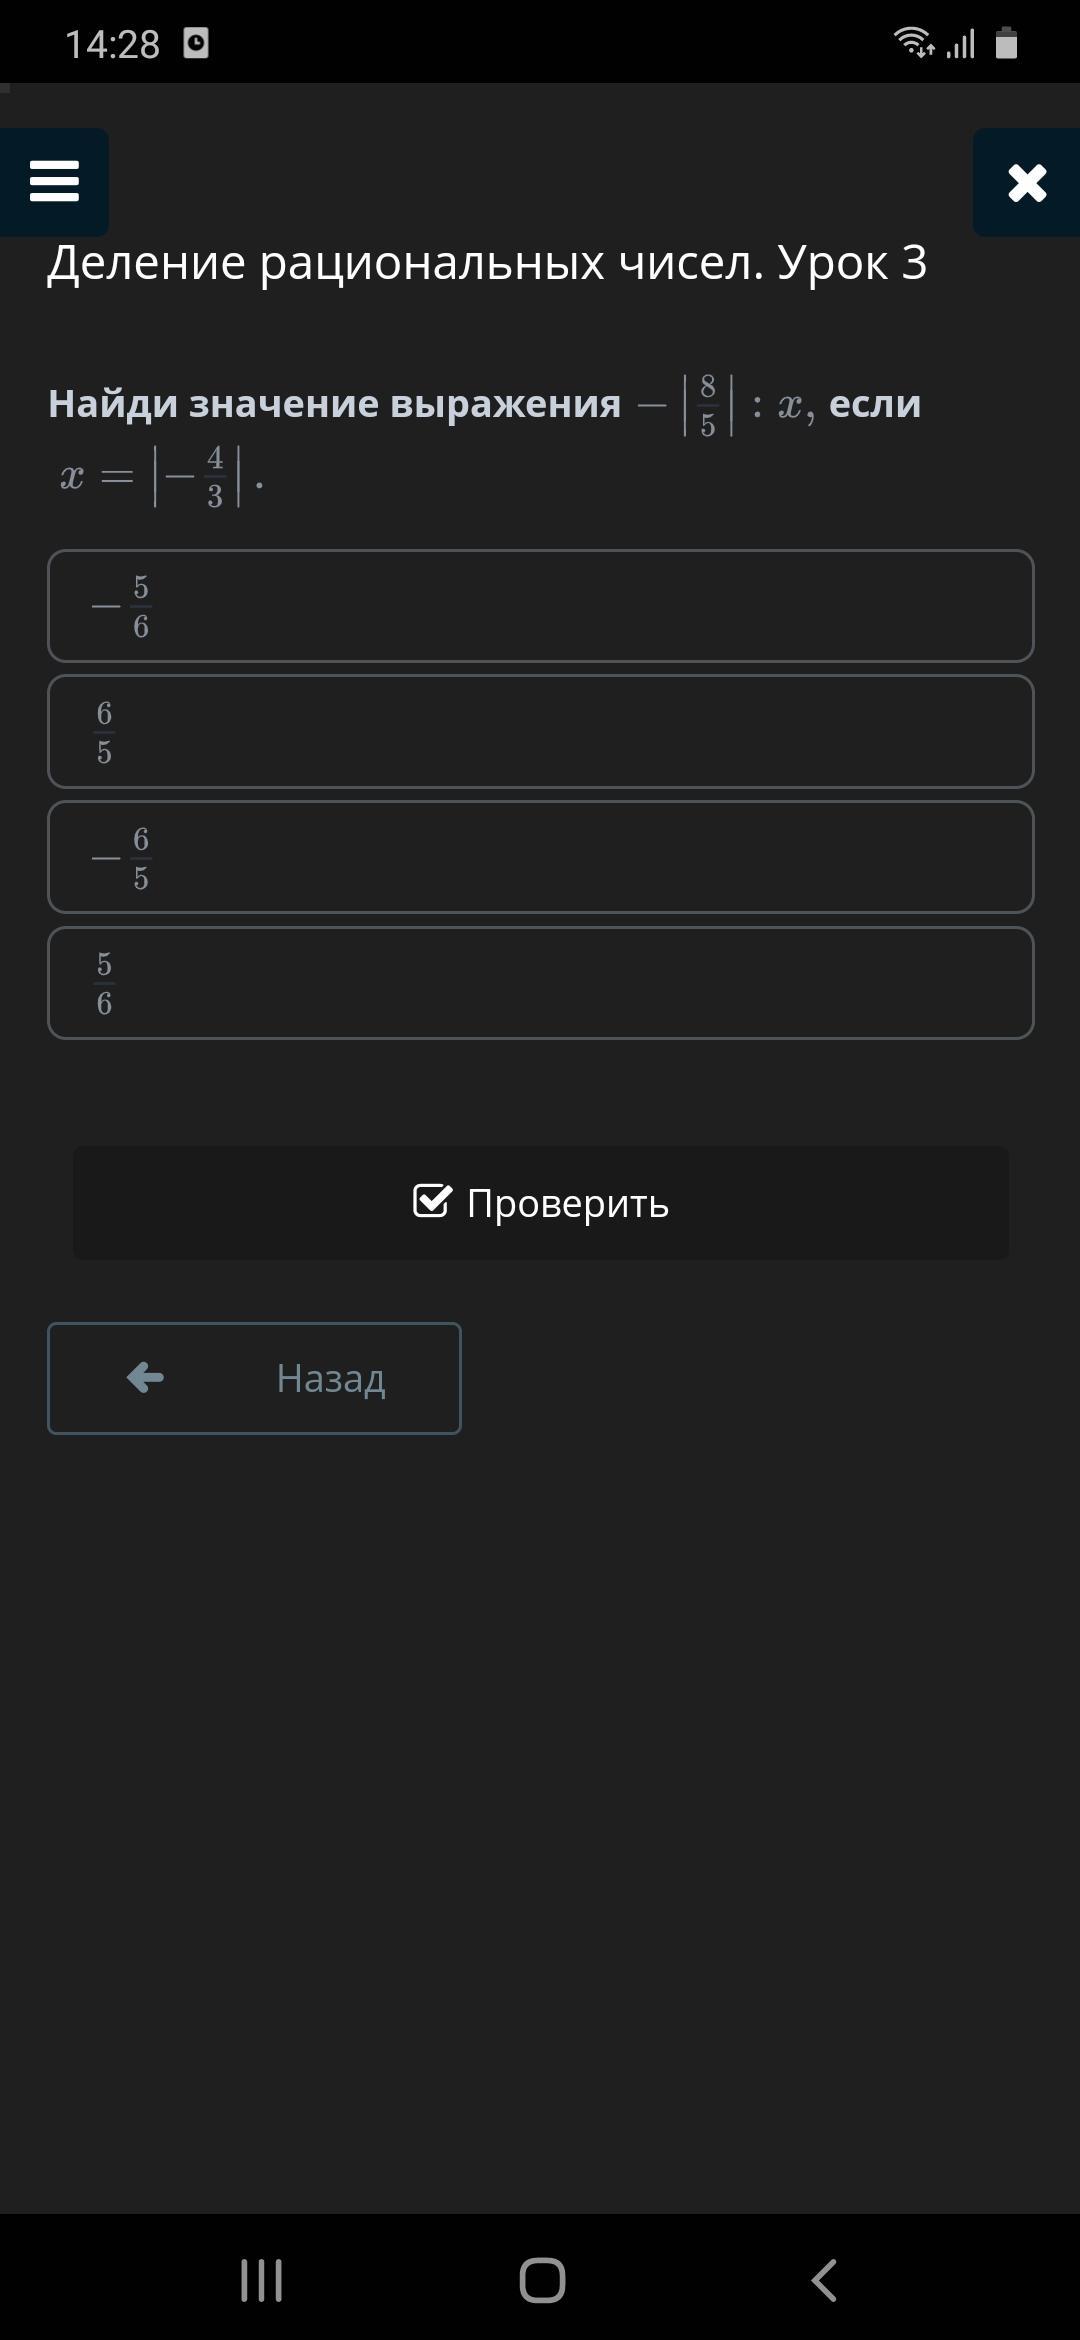1080x2340 pixels.
Task: Tap the Android back navigation chevron
Action: click(x=824, y=2281)
